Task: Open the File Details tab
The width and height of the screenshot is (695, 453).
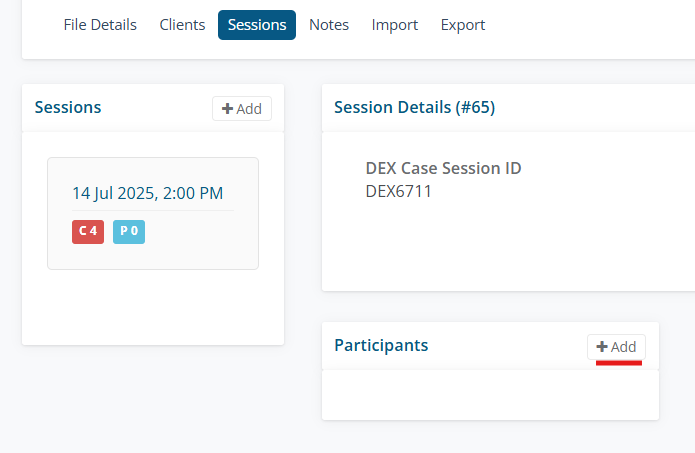Action: pos(100,25)
